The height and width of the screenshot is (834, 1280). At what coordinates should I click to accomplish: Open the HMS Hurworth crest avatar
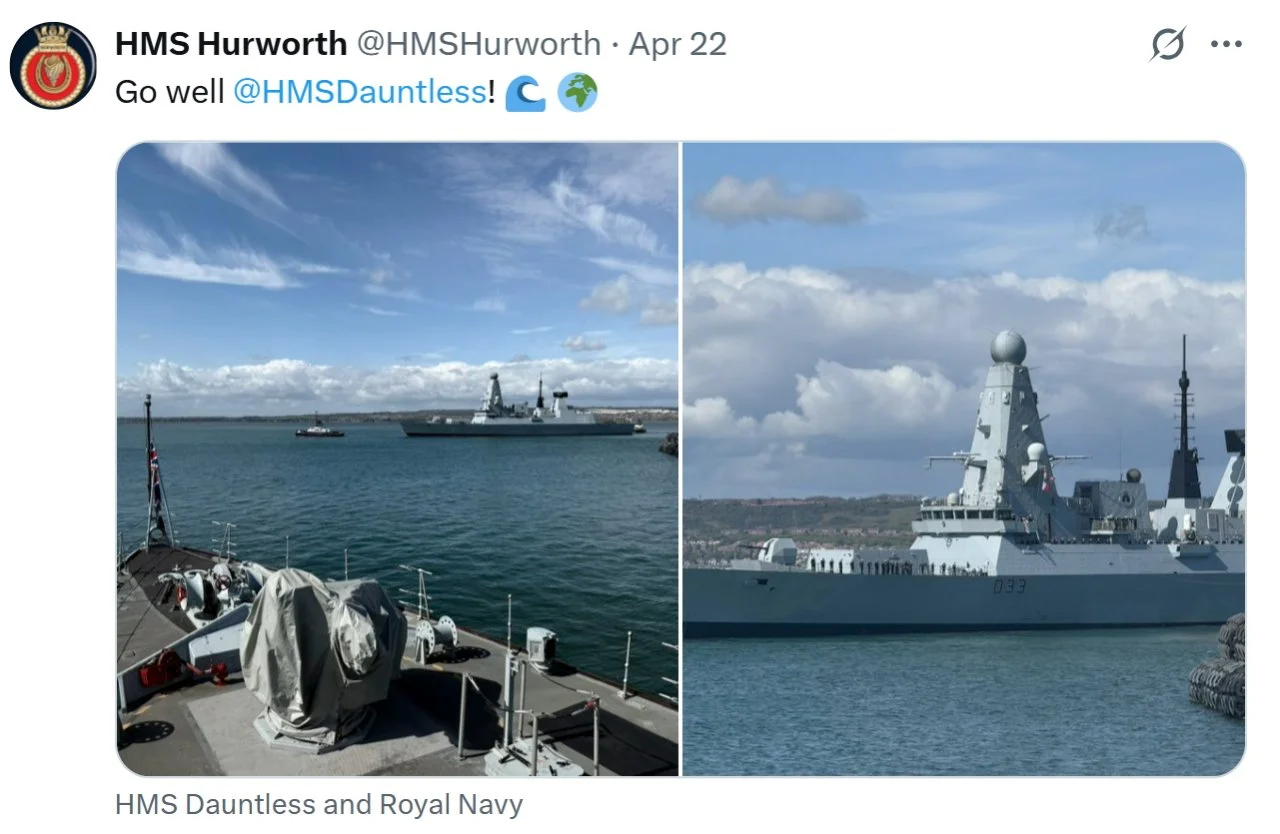click(x=53, y=65)
